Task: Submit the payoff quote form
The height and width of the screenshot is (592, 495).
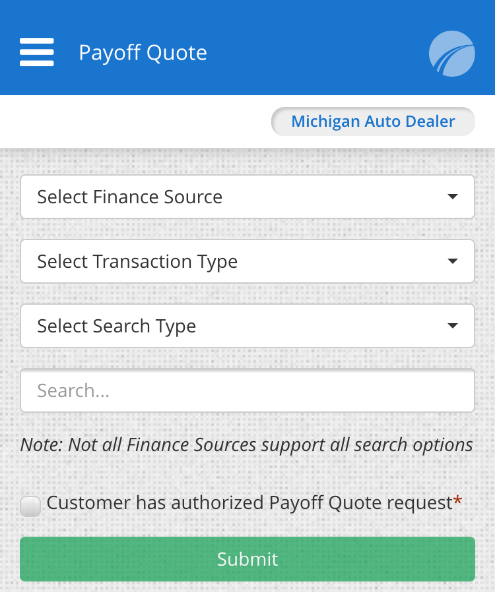Action: click(247, 559)
